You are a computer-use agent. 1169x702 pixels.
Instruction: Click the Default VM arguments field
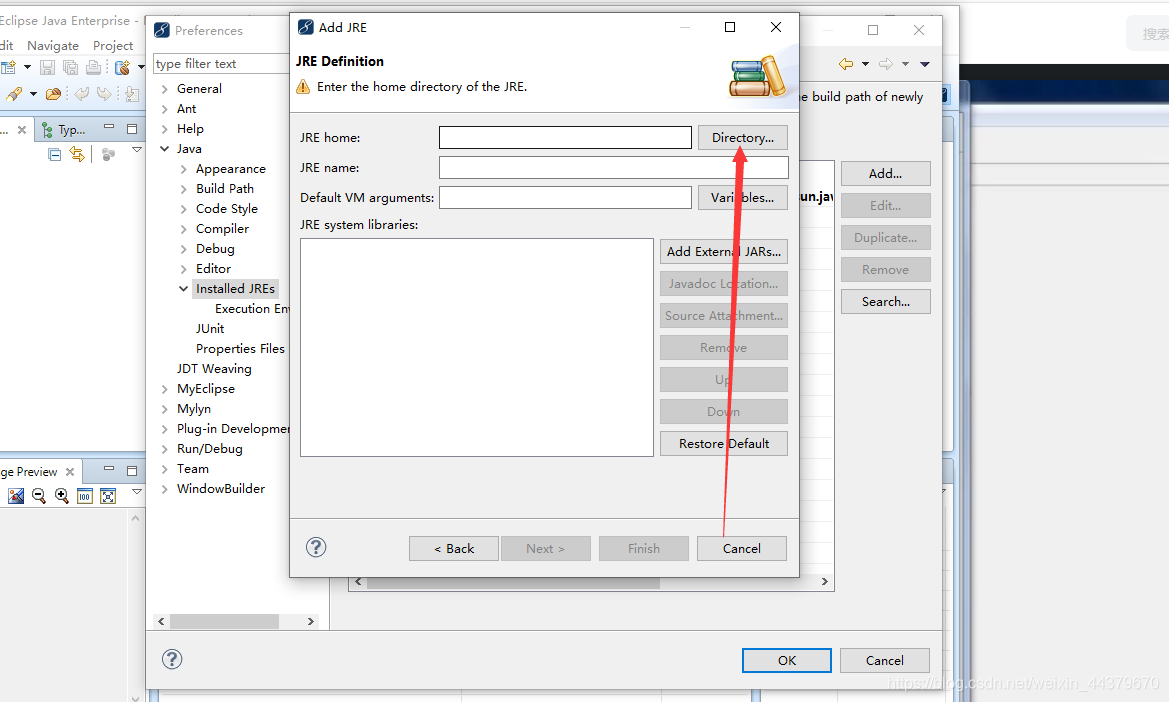(x=565, y=197)
